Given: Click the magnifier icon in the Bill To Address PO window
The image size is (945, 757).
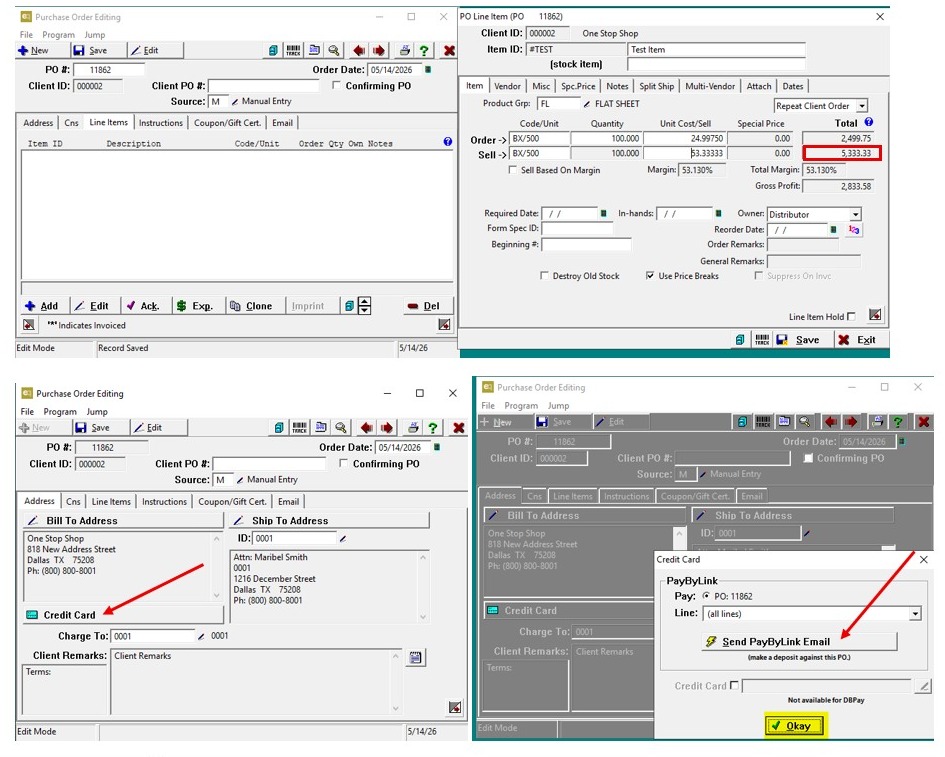Looking at the screenshot, I should (341, 428).
